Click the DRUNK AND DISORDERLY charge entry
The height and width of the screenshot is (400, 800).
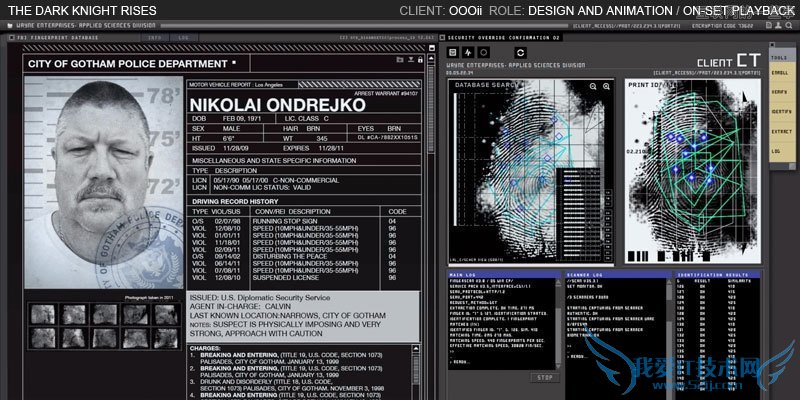click(291, 385)
